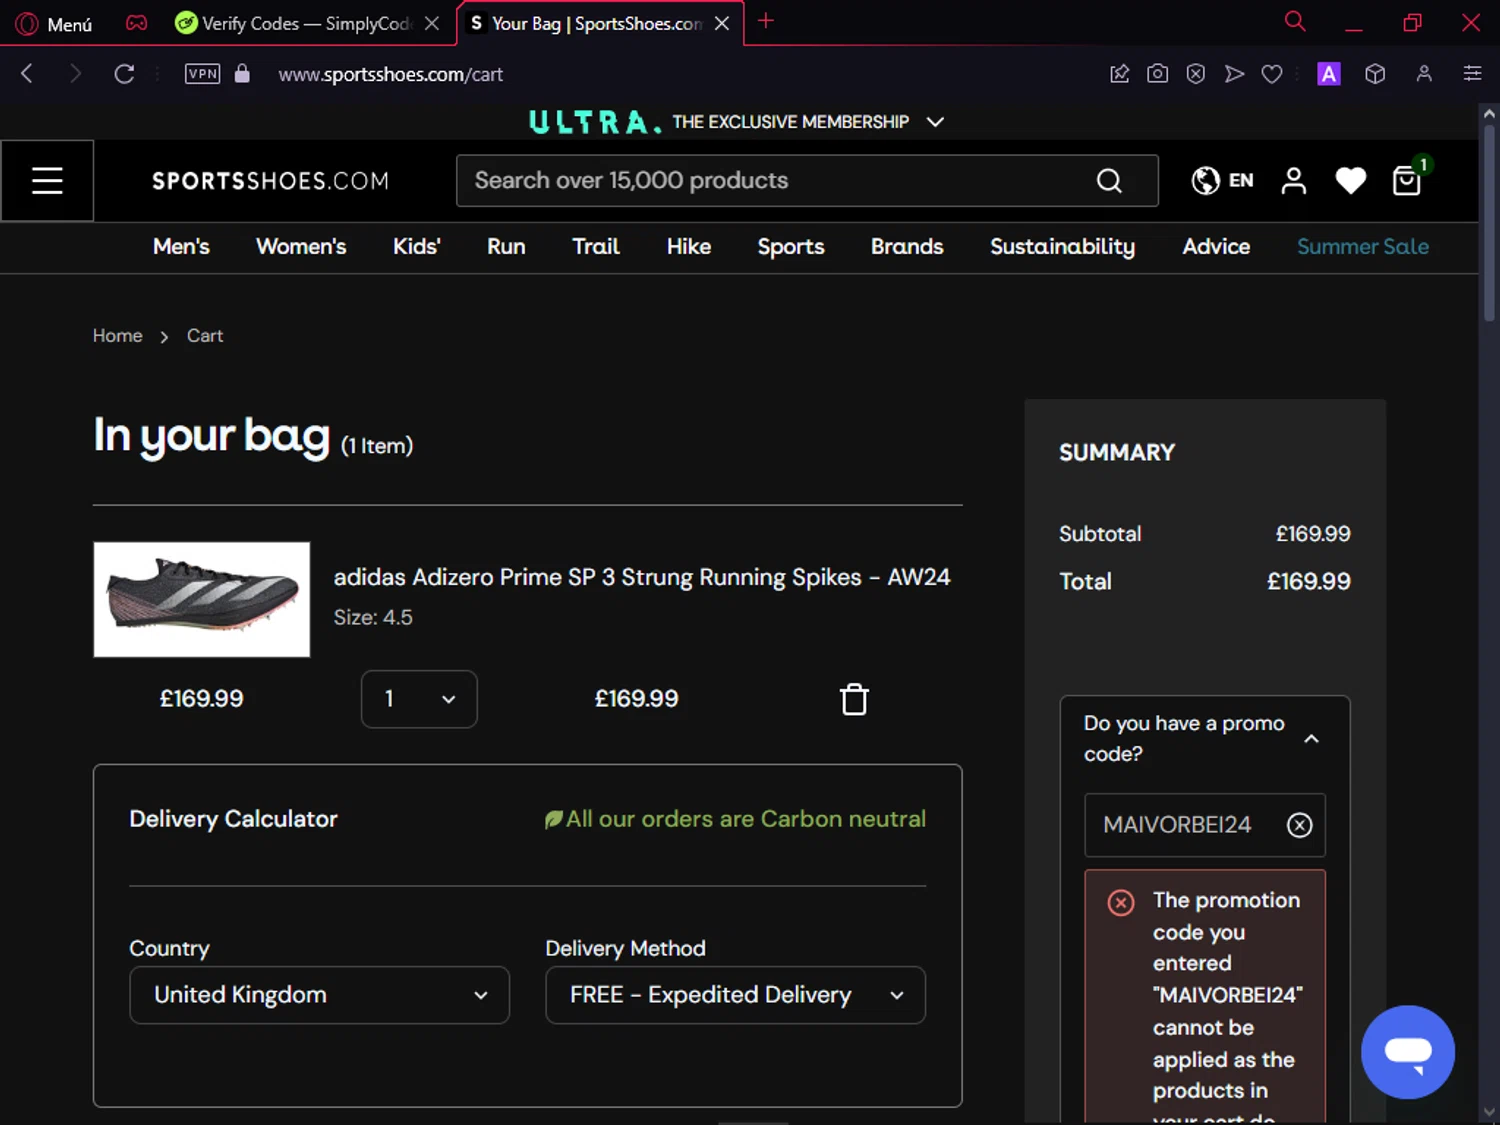Open the account profile icon in site header
1500x1125 pixels.
pos(1294,181)
